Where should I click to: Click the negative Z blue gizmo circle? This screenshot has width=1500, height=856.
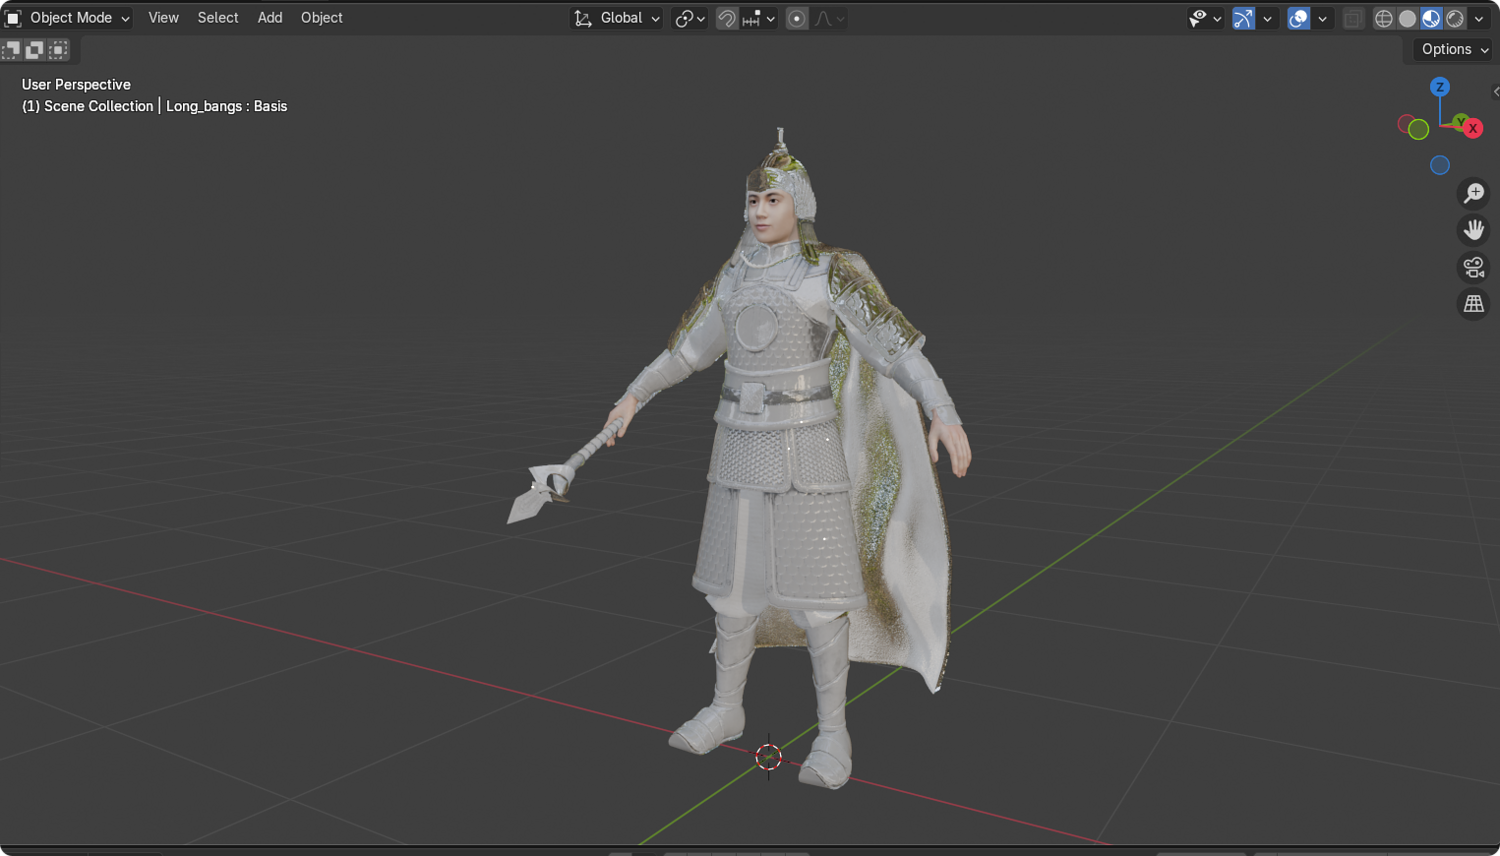1440,165
